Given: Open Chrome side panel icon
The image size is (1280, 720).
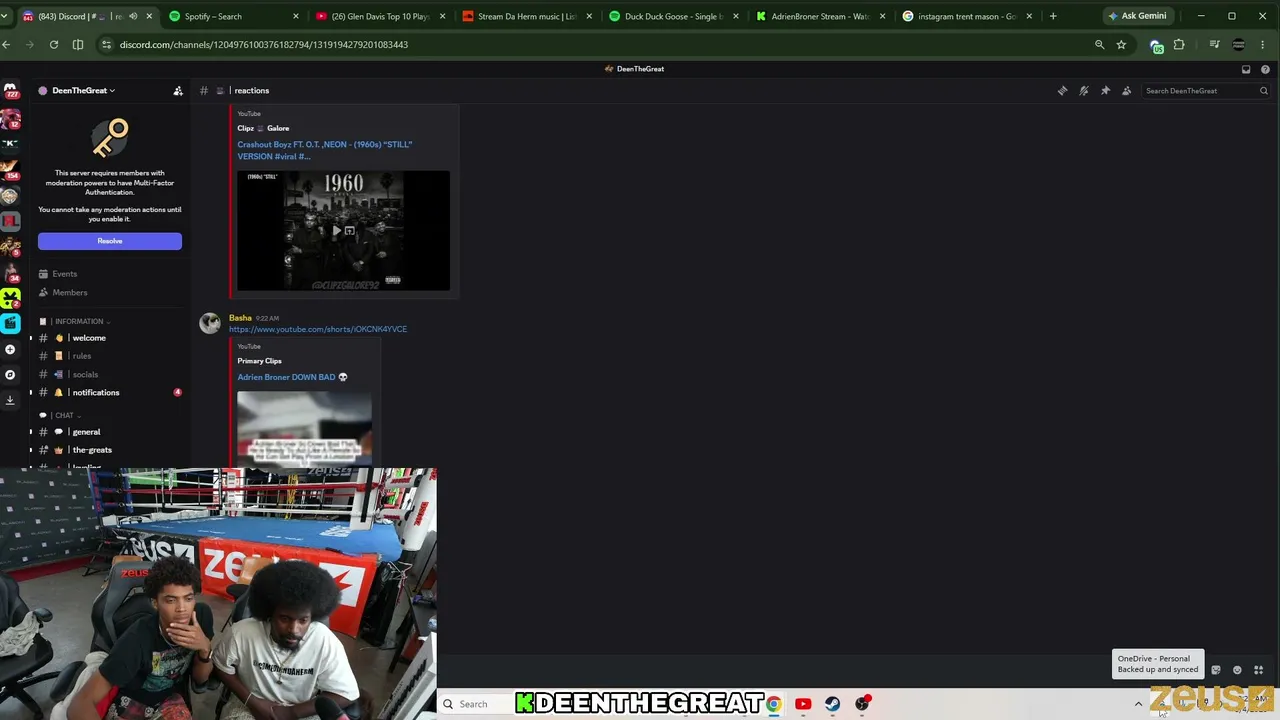Looking at the screenshot, I should 78,44.
